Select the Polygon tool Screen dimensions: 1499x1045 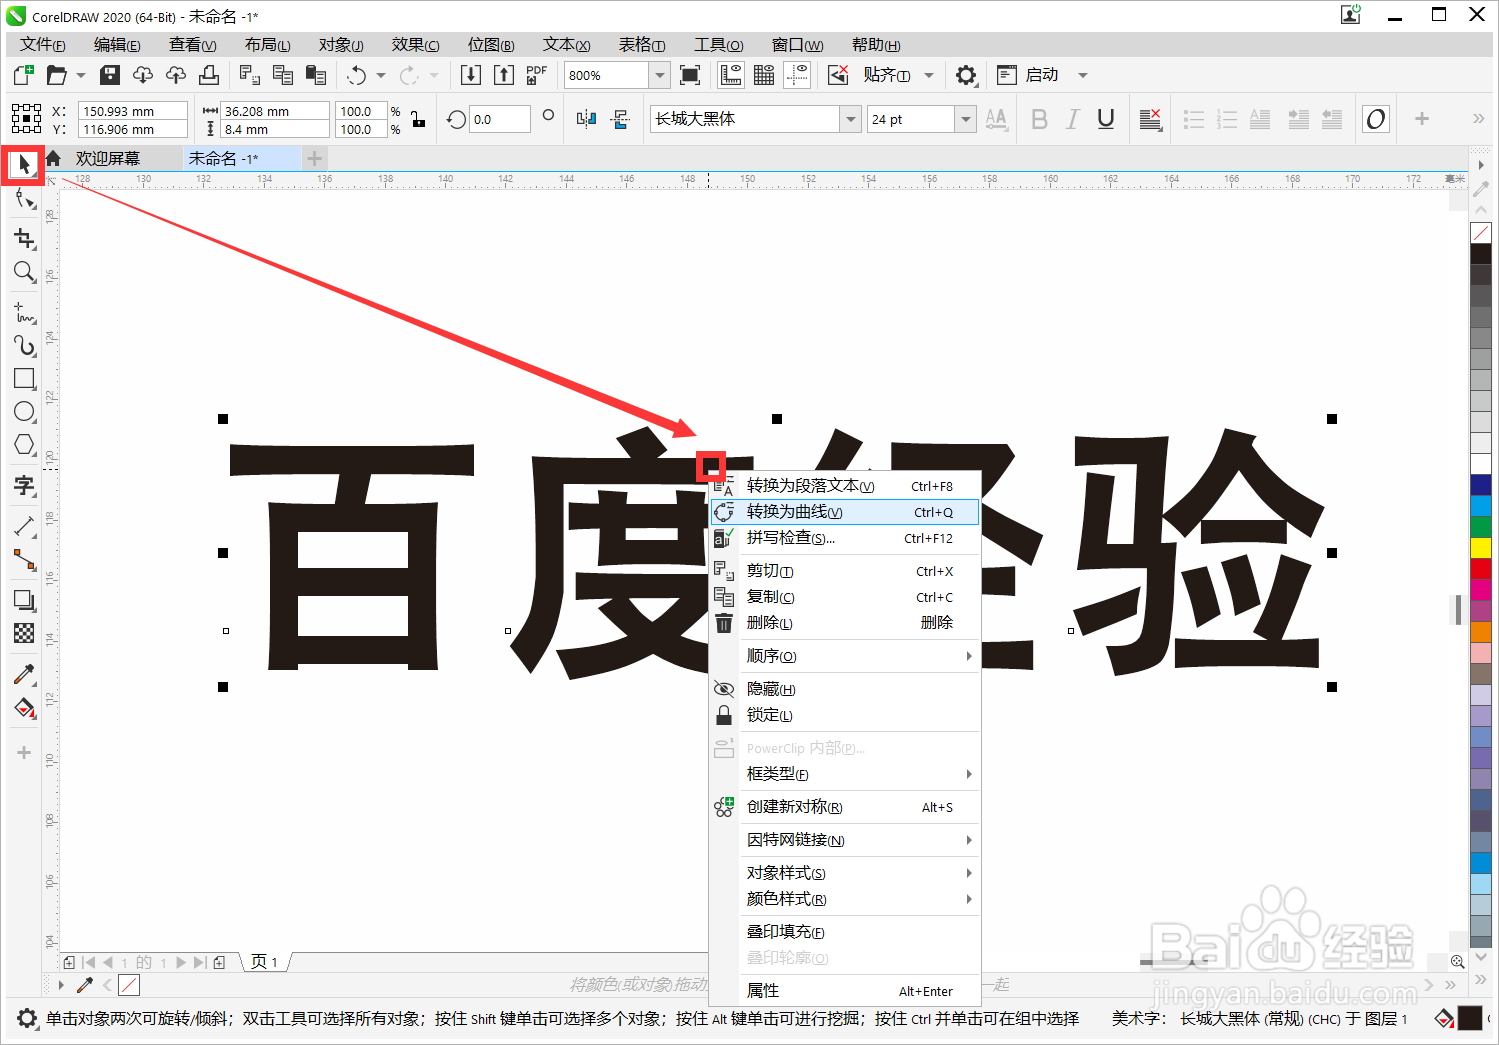(x=24, y=445)
